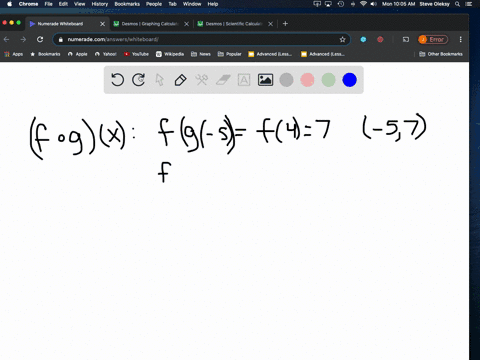Viewport: 480px width, 360px height.
Task: Click the Time Machine clock icon
Action: (x=341, y=4)
